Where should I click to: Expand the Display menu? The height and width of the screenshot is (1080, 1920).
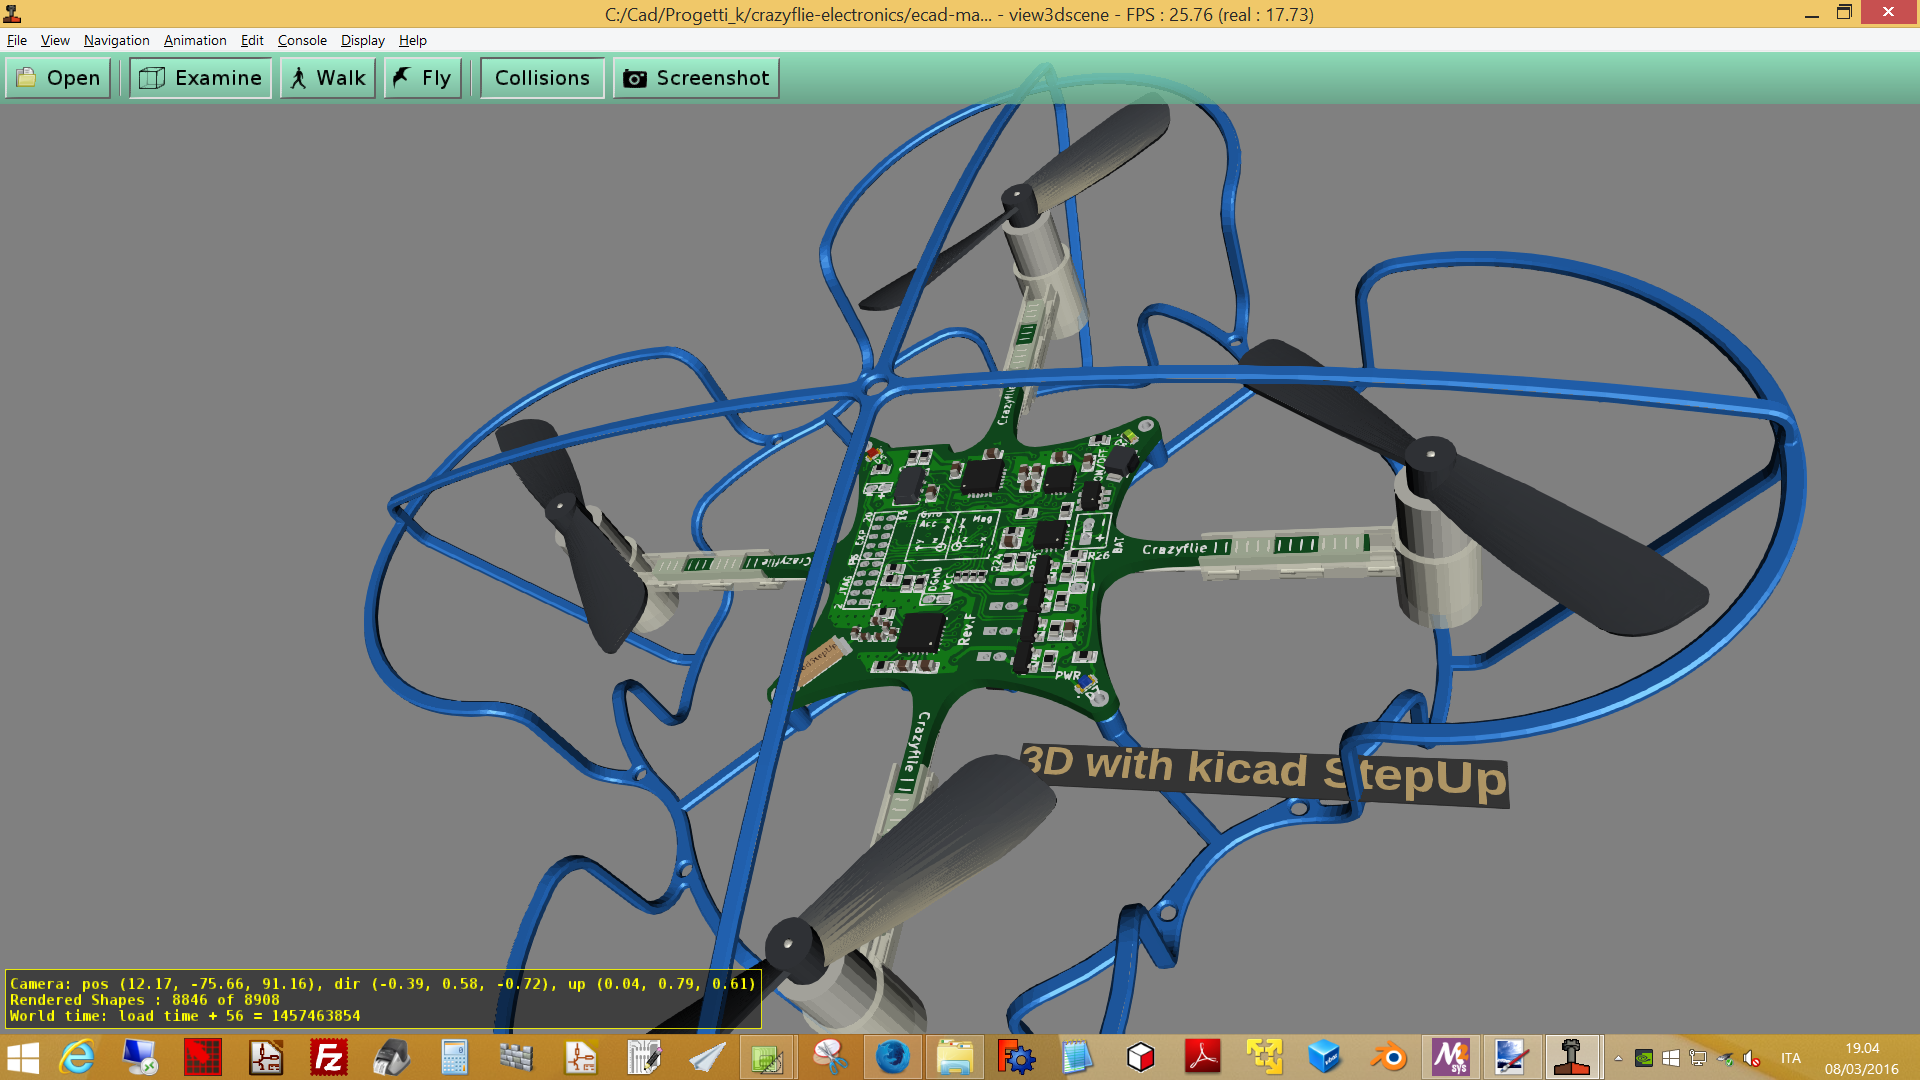pos(362,40)
